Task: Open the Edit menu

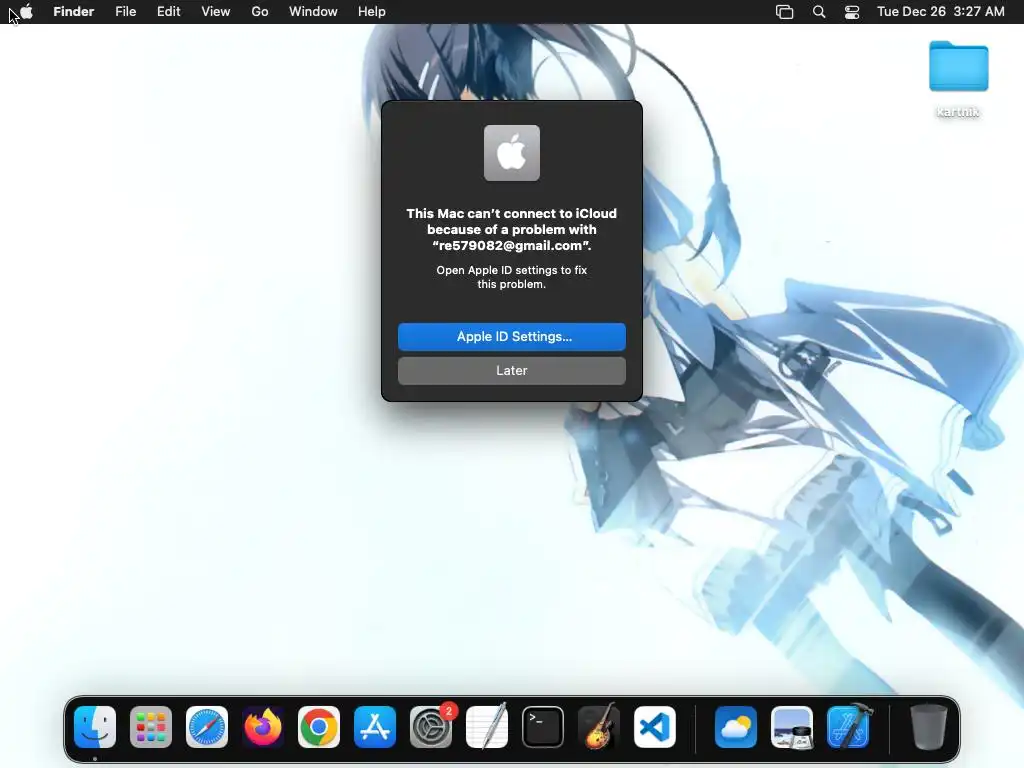Action: (x=168, y=12)
